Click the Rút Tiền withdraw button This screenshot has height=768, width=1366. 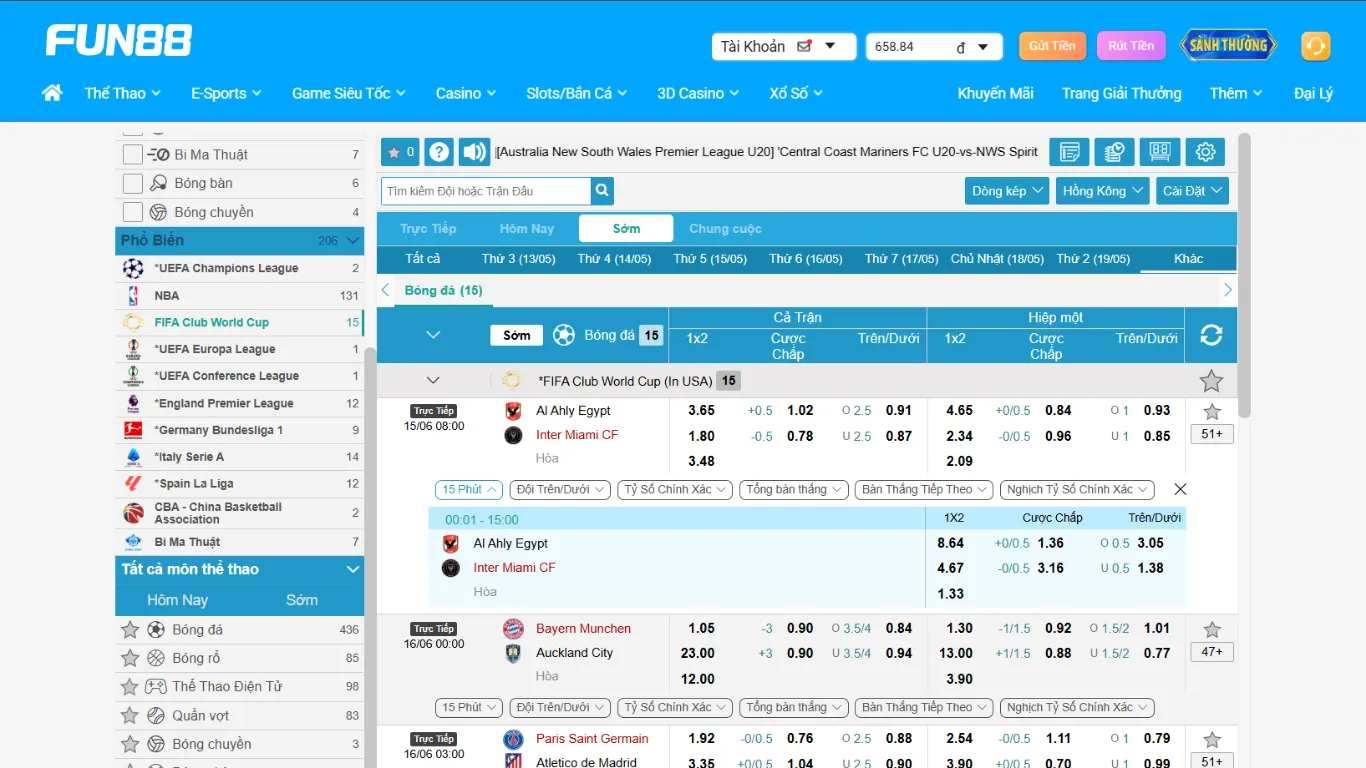1131,46
